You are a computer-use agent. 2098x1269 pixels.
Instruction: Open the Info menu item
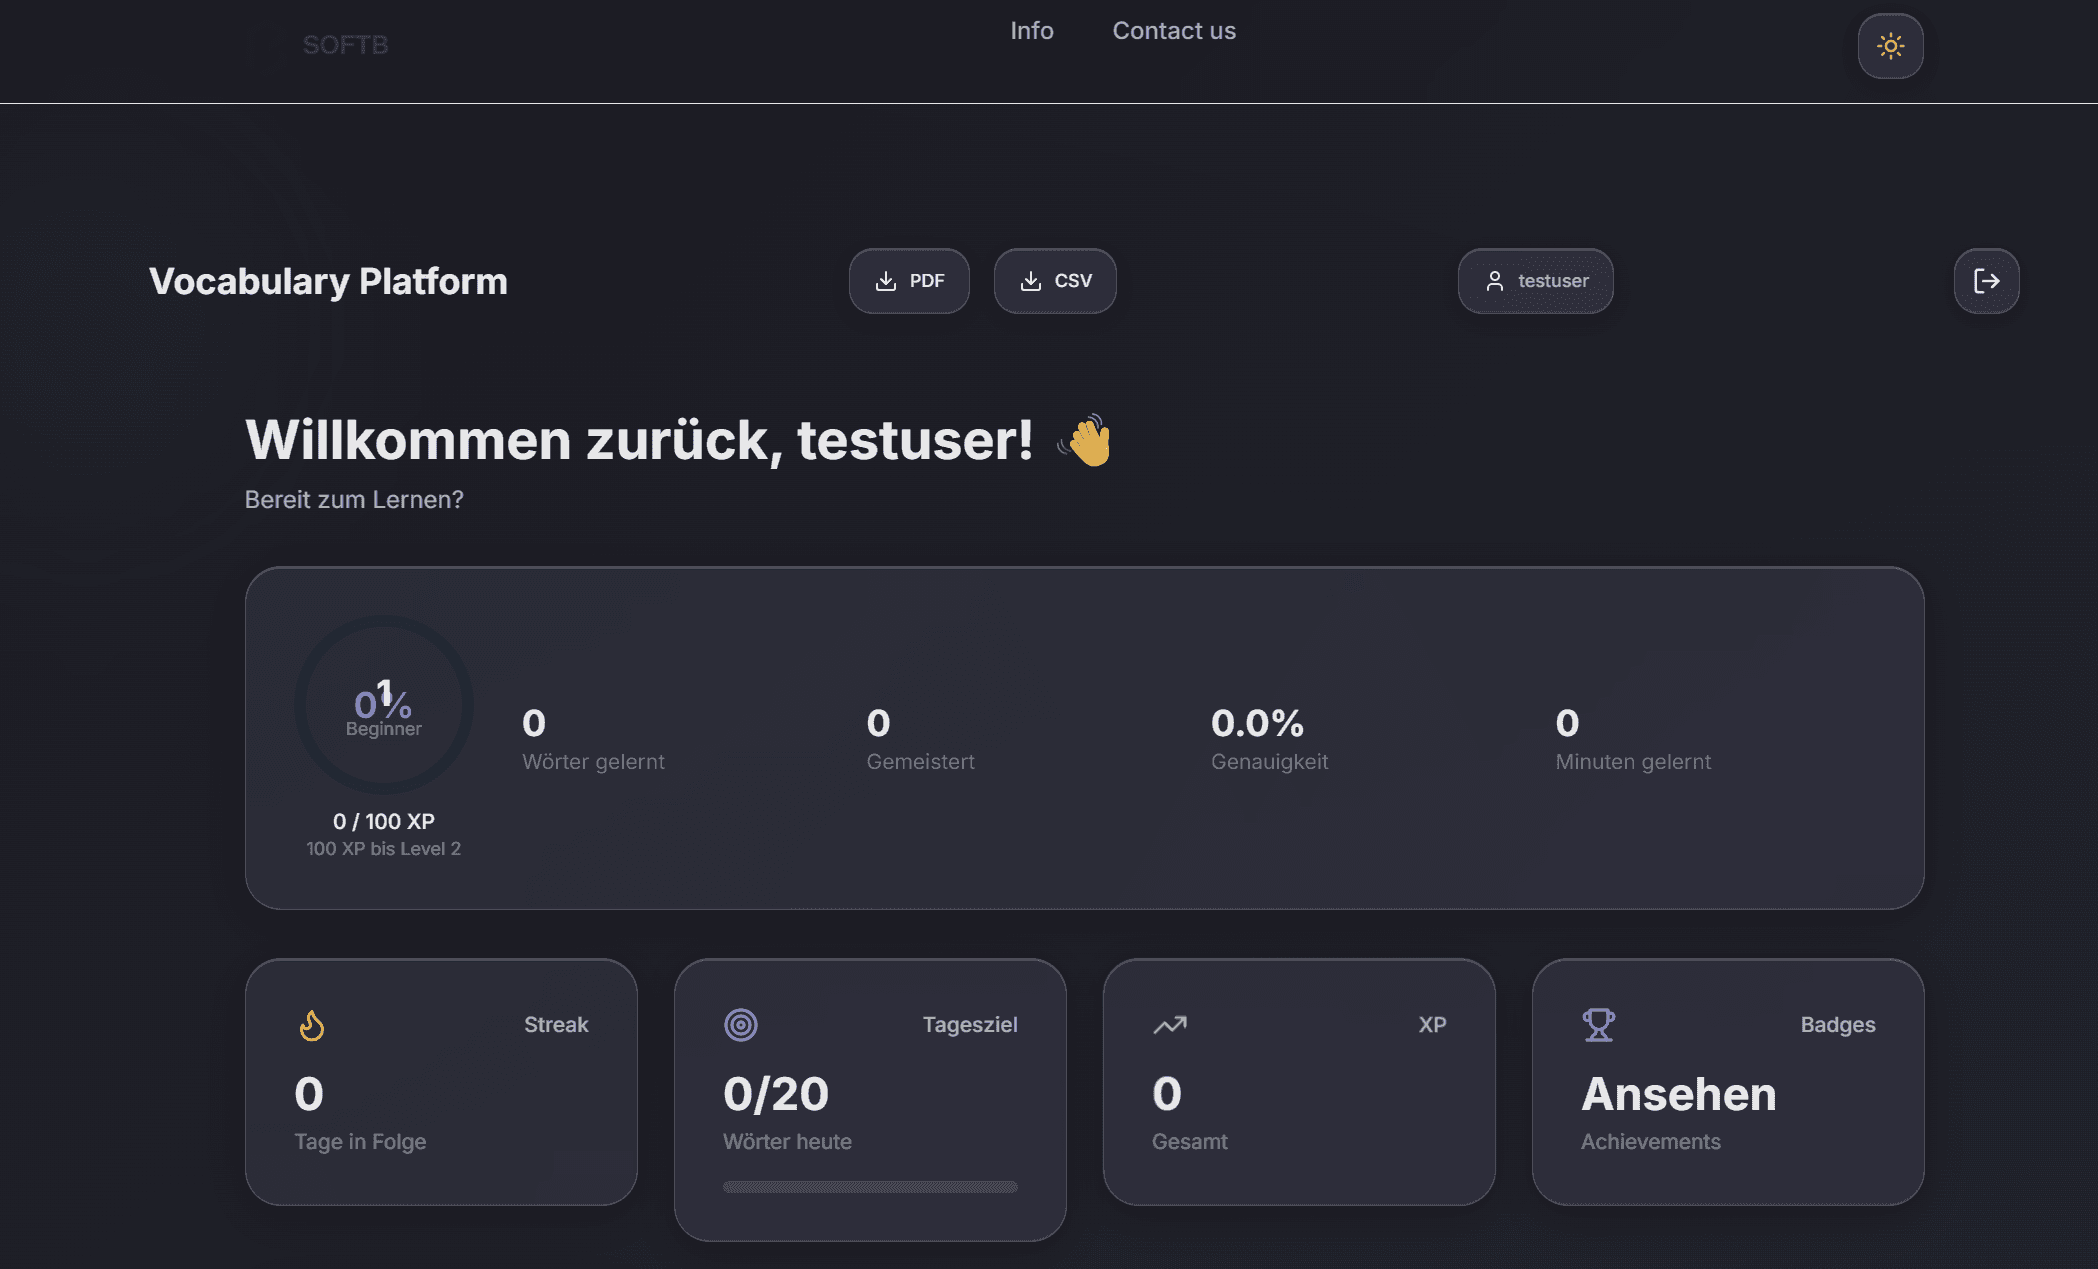(1031, 31)
